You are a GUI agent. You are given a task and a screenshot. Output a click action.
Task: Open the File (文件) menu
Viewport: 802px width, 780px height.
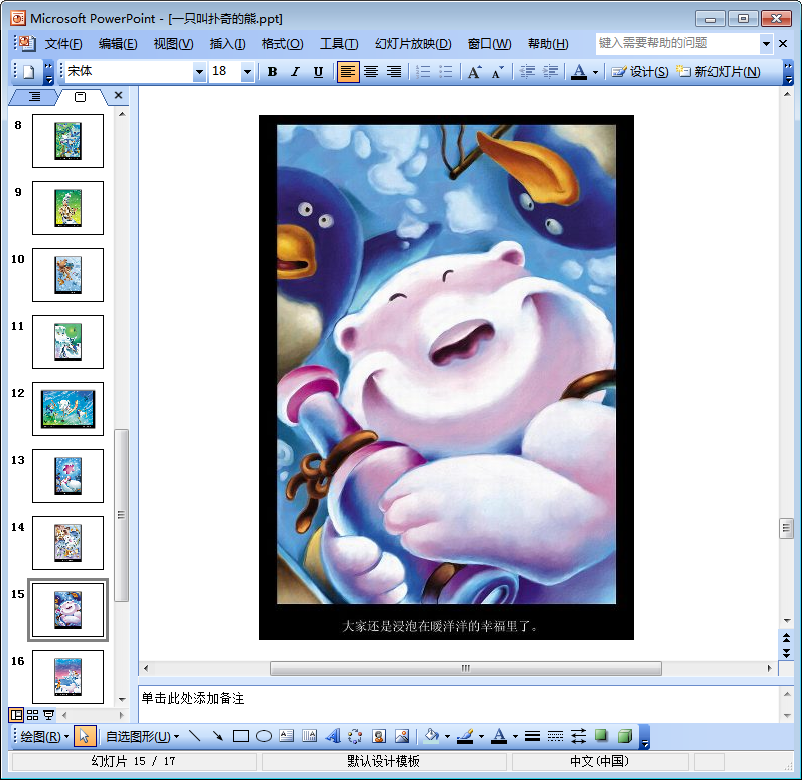(x=63, y=44)
